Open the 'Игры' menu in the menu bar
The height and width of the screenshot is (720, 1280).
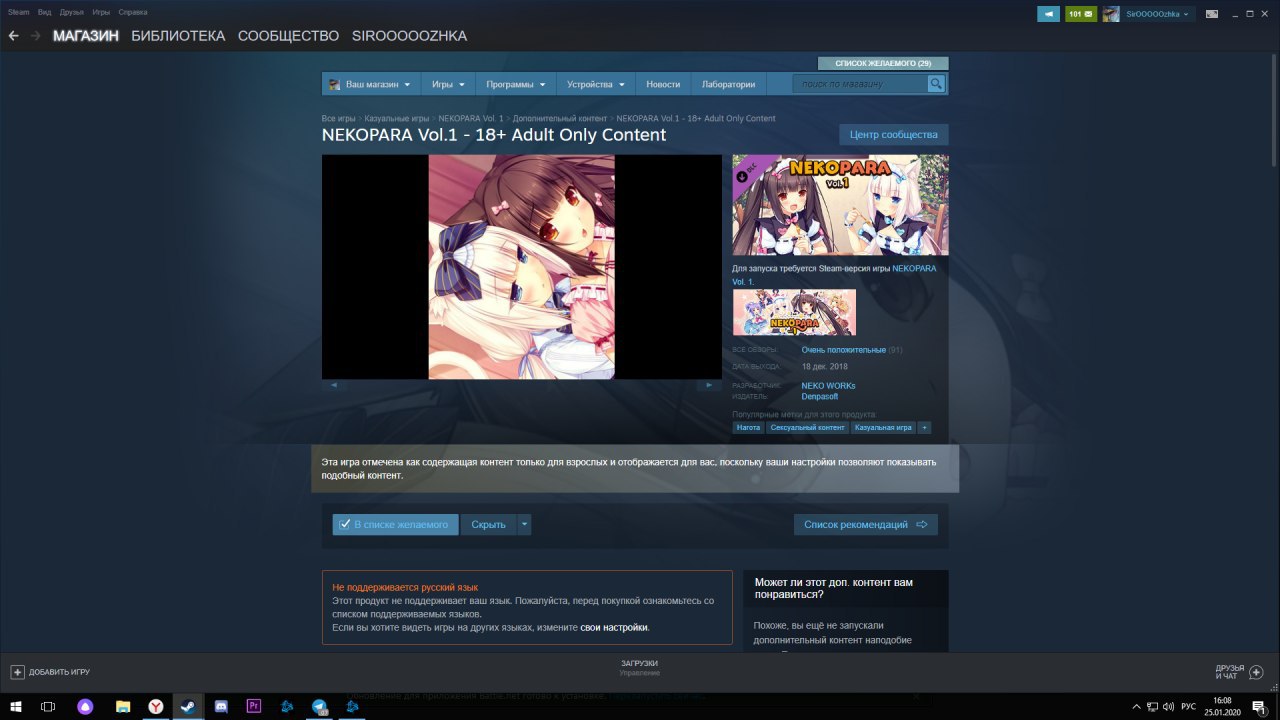pyautogui.click(x=101, y=12)
